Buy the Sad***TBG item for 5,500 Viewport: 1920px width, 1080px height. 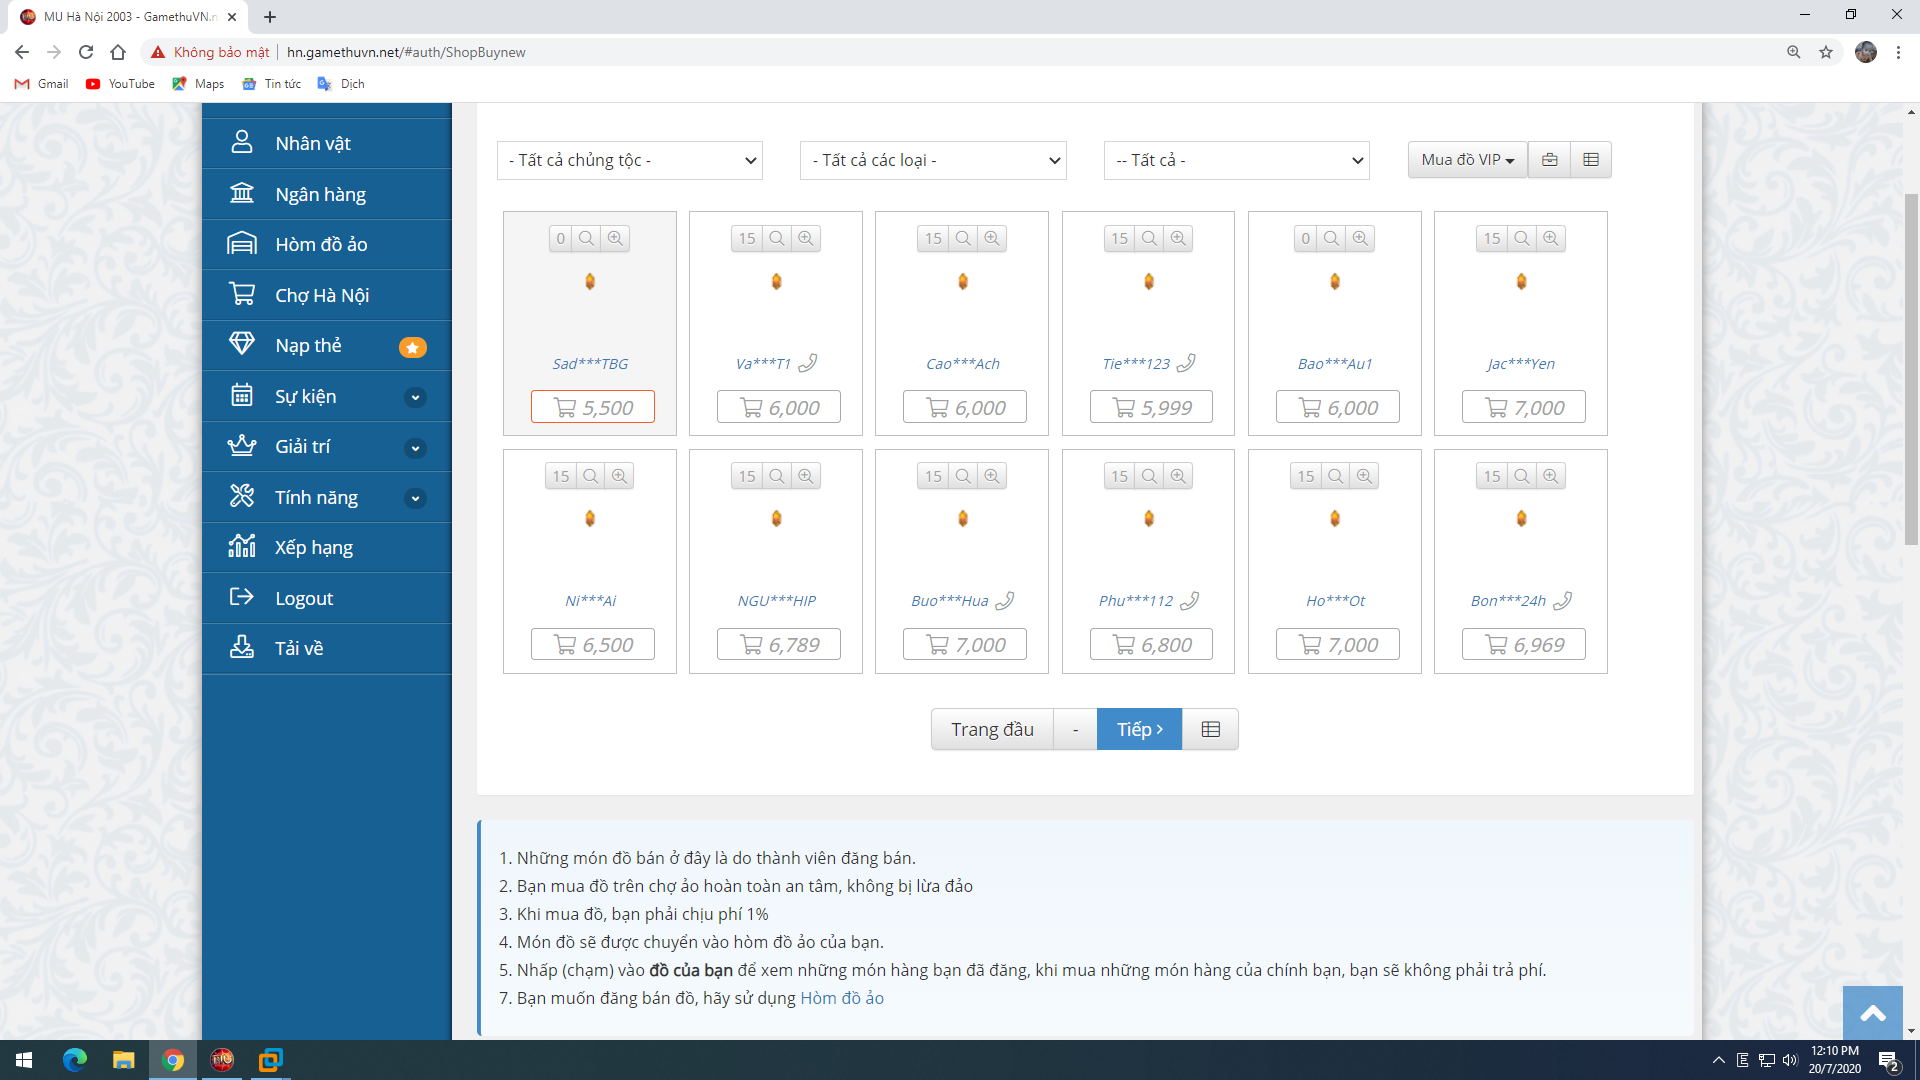[x=592, y=407]
